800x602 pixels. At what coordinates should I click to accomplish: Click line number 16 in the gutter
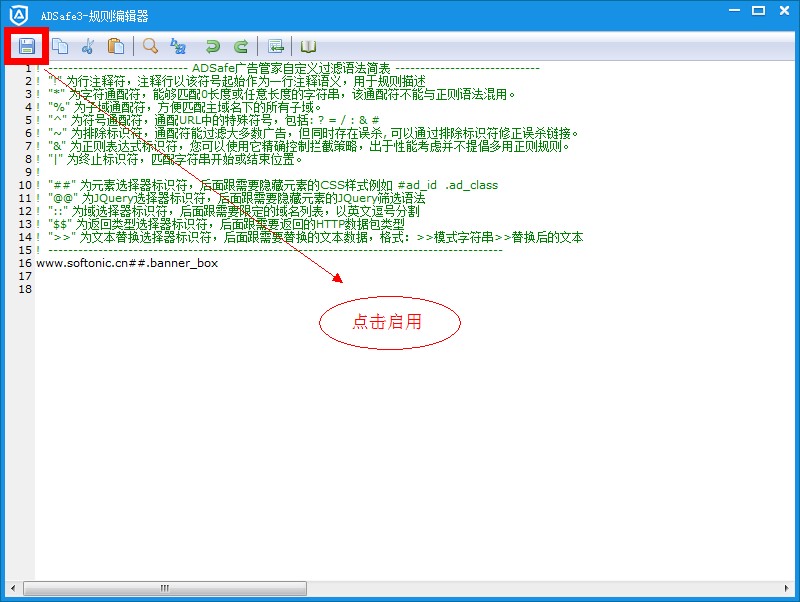click(25, 263)
